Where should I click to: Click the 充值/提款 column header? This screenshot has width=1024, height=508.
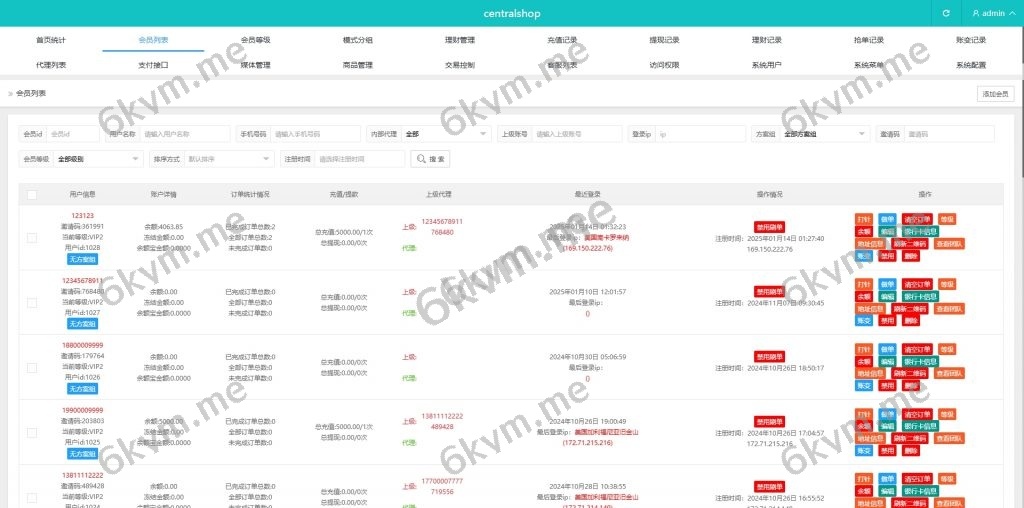pos(344,195)
